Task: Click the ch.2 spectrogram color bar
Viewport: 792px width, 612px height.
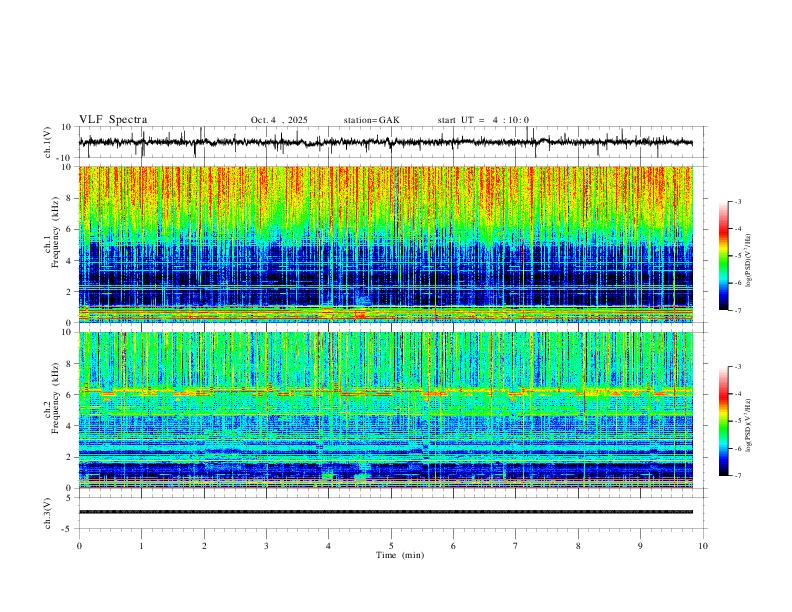Action: coord(723,421)
